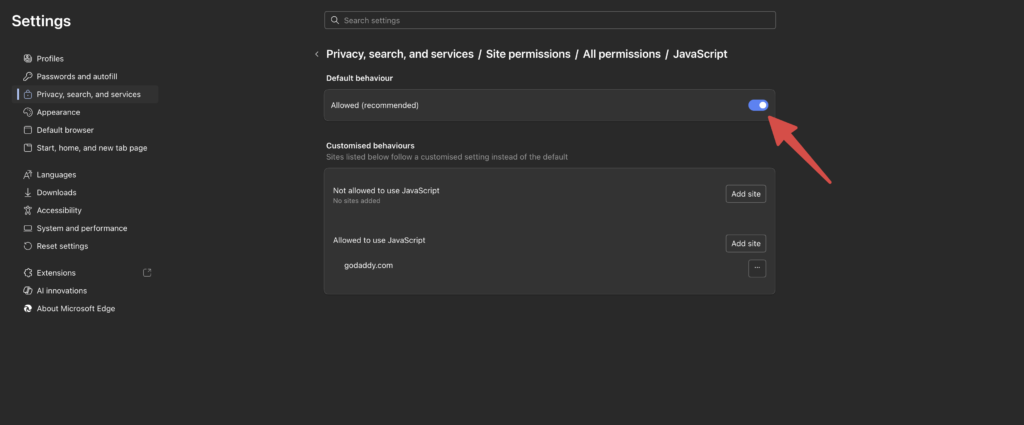Click the Default browser icon
Screen dimensions: 1024x425
[28, 131]
